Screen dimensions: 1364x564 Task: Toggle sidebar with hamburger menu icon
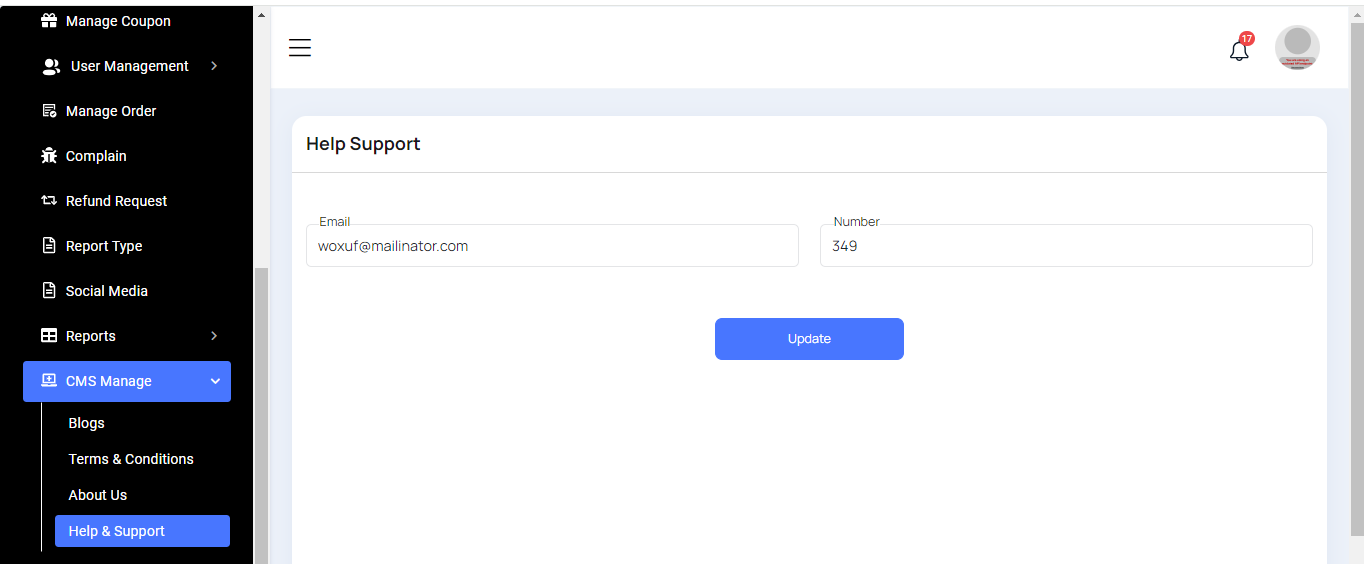point(300,48)
